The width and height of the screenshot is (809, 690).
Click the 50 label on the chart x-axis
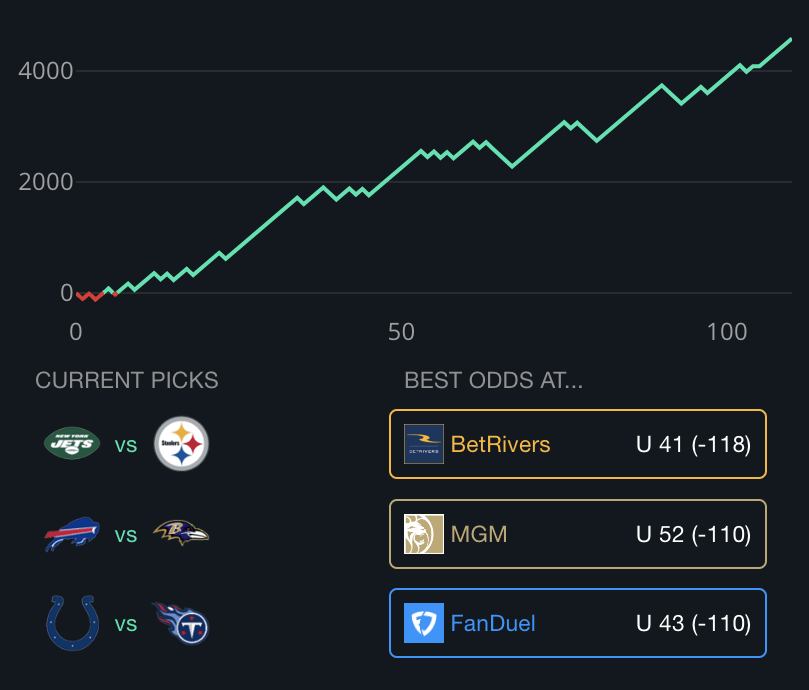[x=401, y=331]
